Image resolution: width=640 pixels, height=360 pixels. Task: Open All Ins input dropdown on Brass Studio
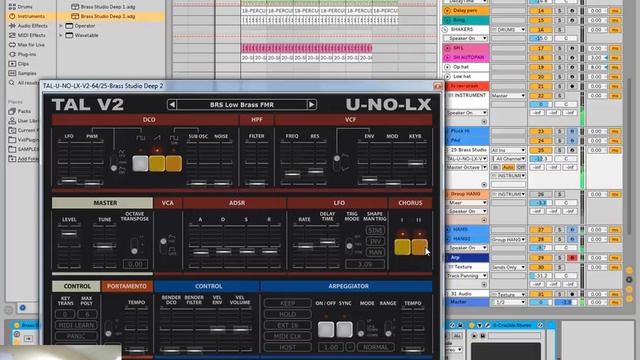point(508,150)
